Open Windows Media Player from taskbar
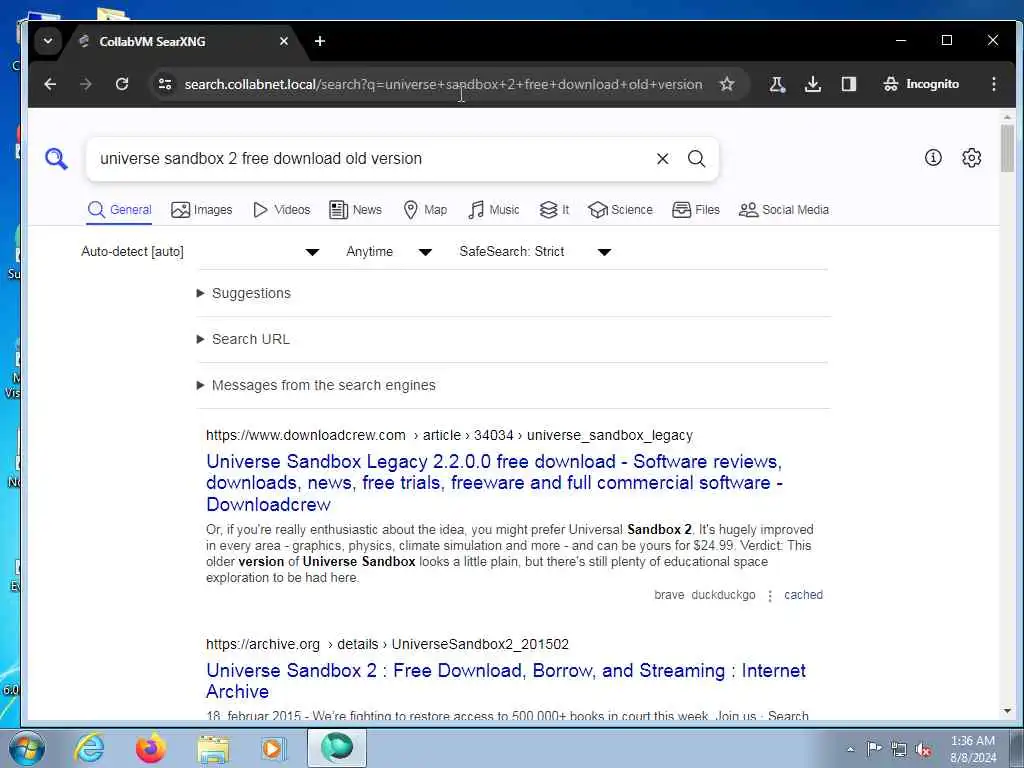Image resolution: width=1024 pixels, height=768 pixels. click(274, 748)
